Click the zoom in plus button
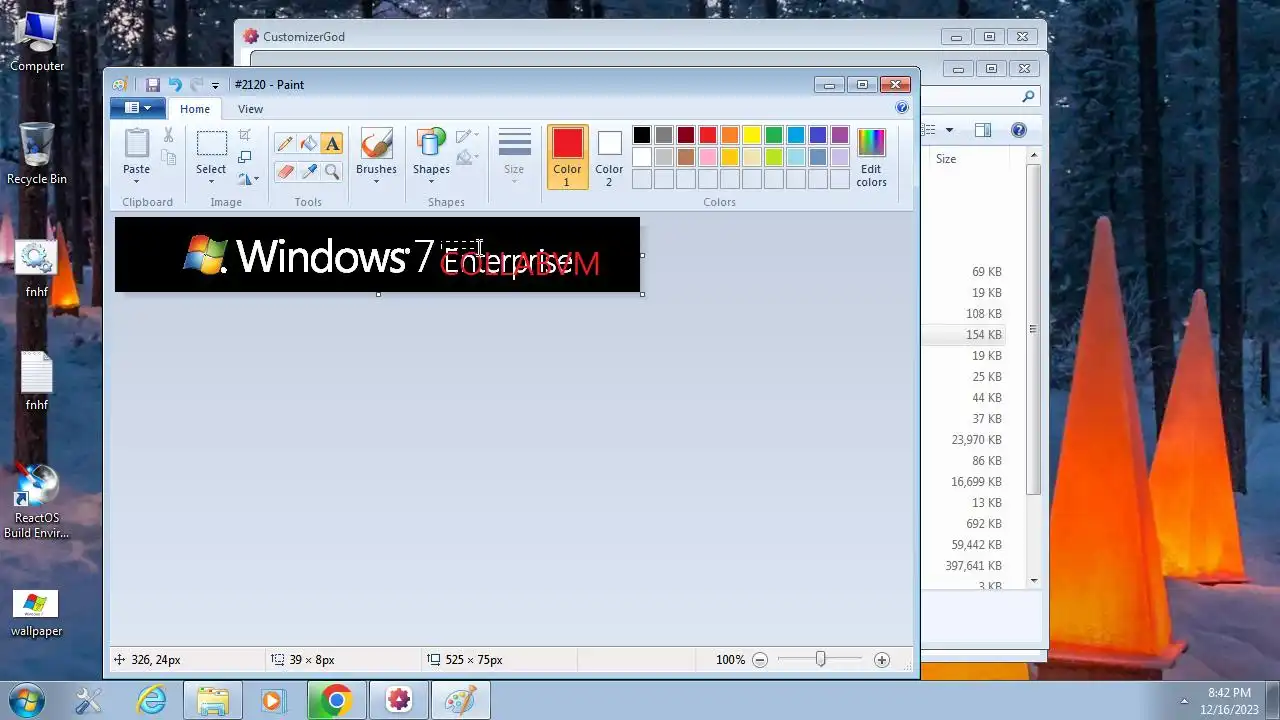This screenshot has width=1280, height=720. [881, 660]
